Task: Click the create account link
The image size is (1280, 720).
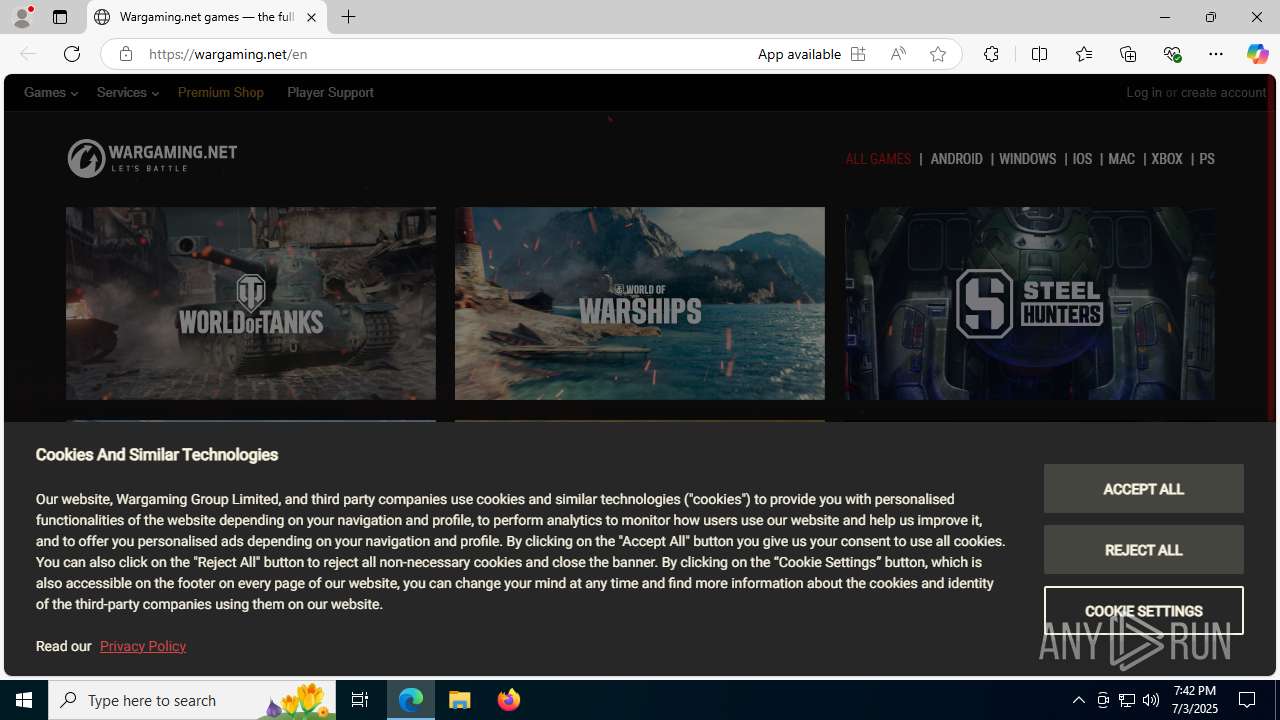Action: tap(1223, 92)
